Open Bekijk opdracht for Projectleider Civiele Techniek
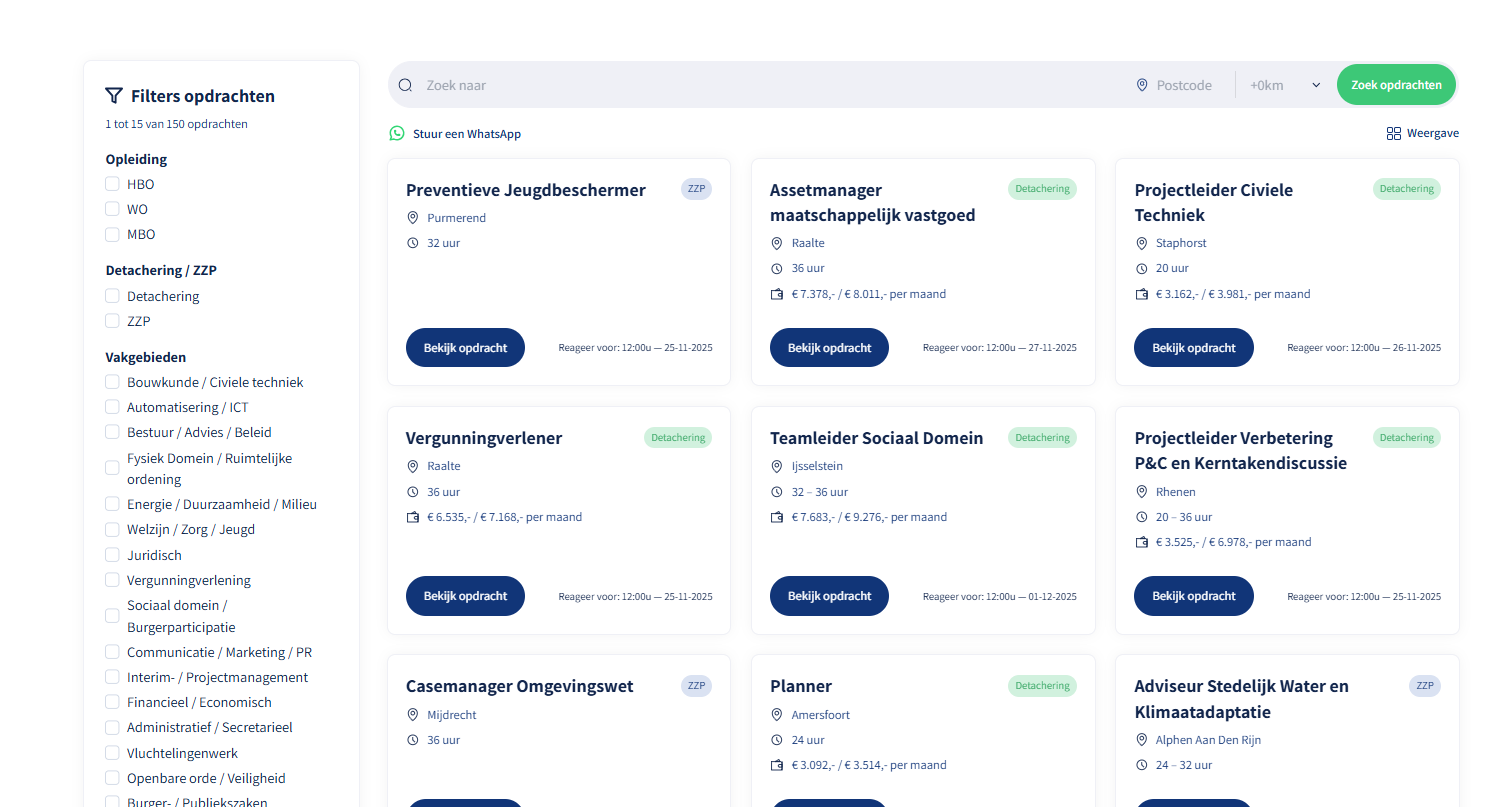This screenshot has width=1497, height=807. [1193, 348]
